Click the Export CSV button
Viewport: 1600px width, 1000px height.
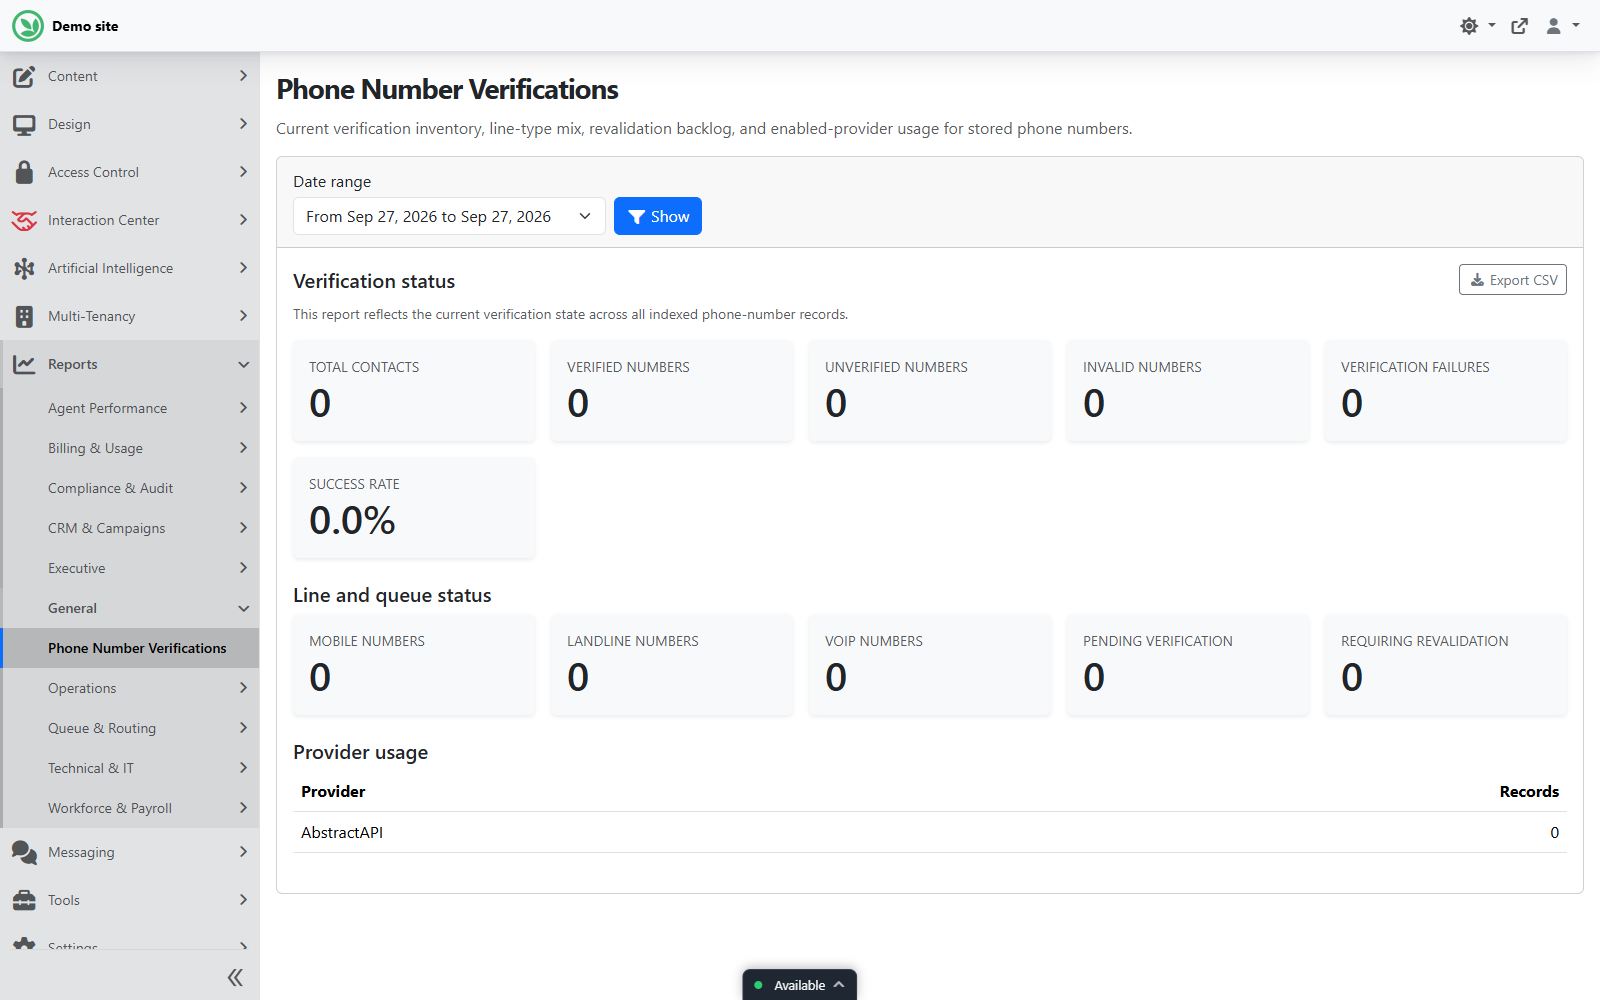click(x=1513, y=280)
